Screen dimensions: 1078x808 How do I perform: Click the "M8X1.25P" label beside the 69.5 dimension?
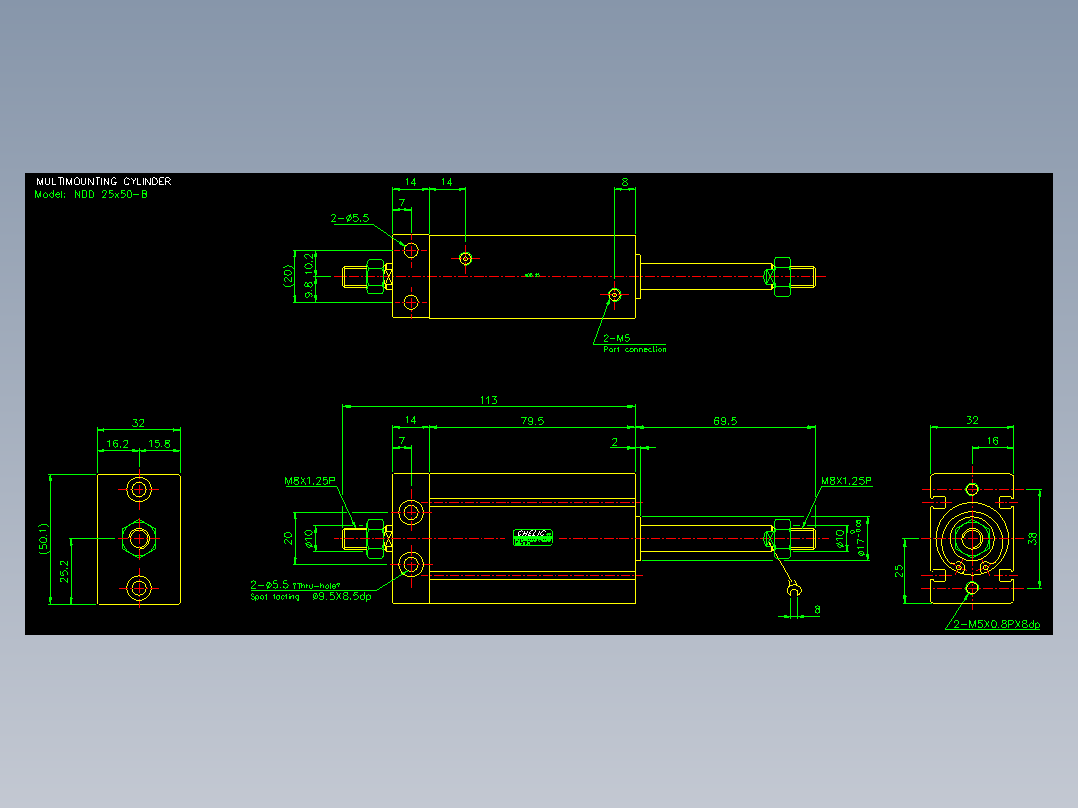click(846, 481)
